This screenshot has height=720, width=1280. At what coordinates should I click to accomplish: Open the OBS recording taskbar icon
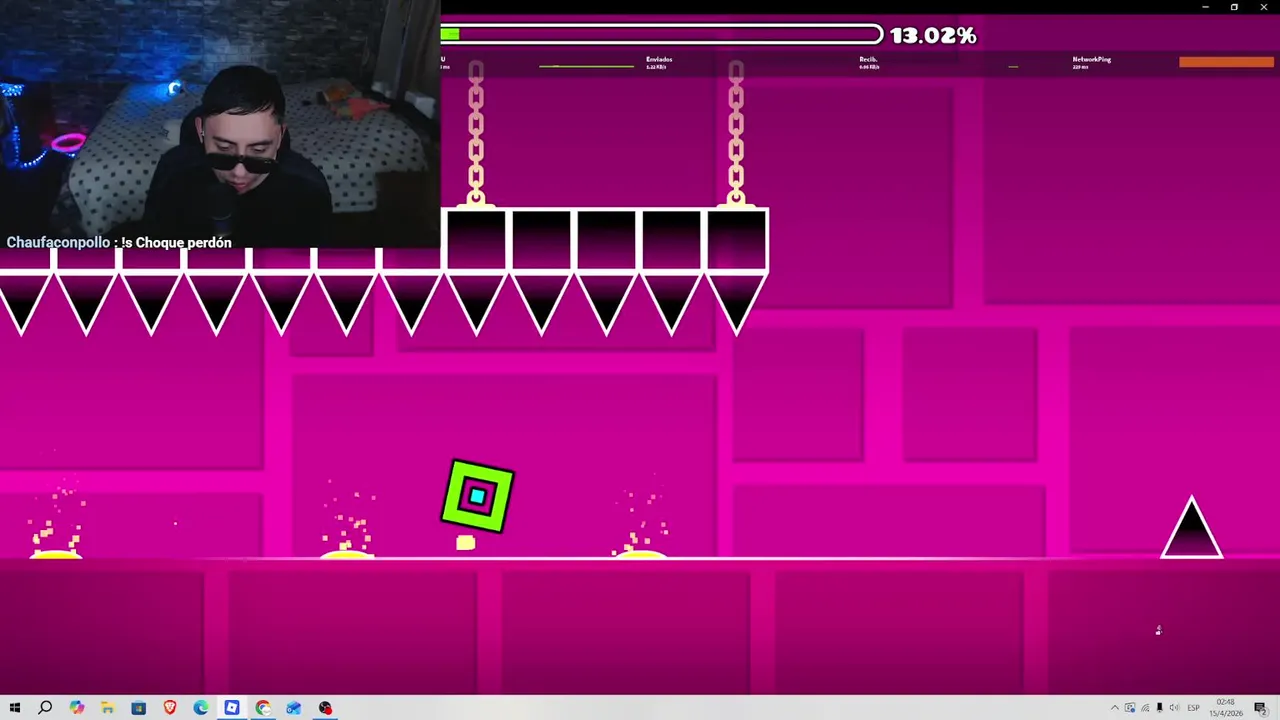coord(325,708)
